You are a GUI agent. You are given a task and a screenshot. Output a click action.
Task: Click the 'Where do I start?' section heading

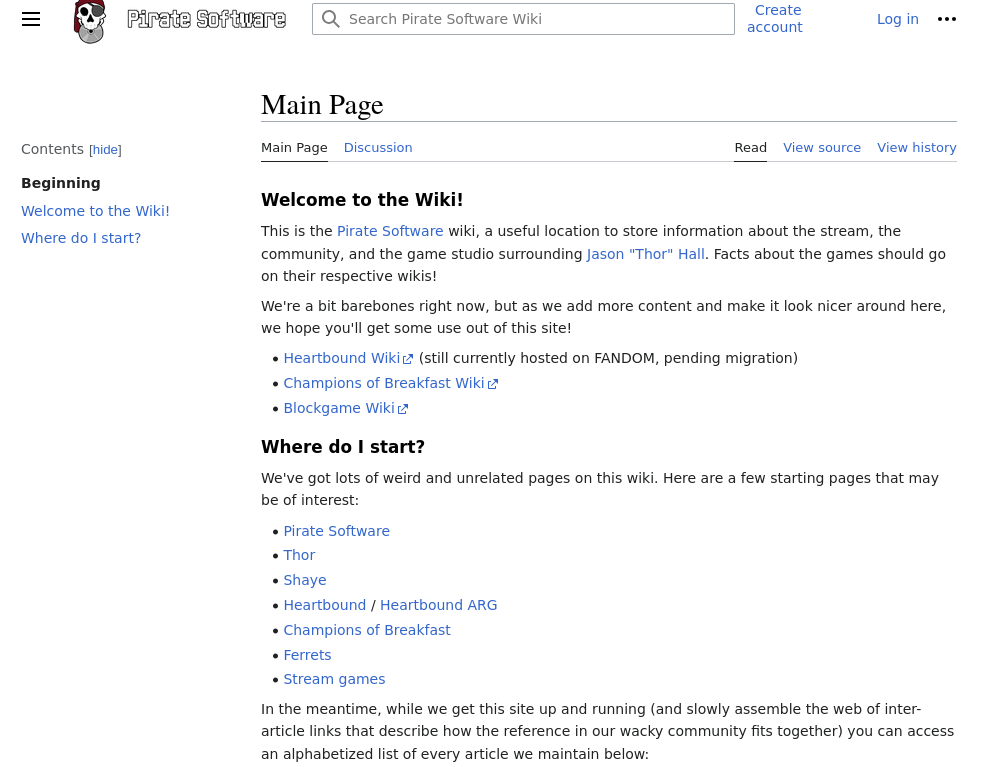tap(343, 447)
